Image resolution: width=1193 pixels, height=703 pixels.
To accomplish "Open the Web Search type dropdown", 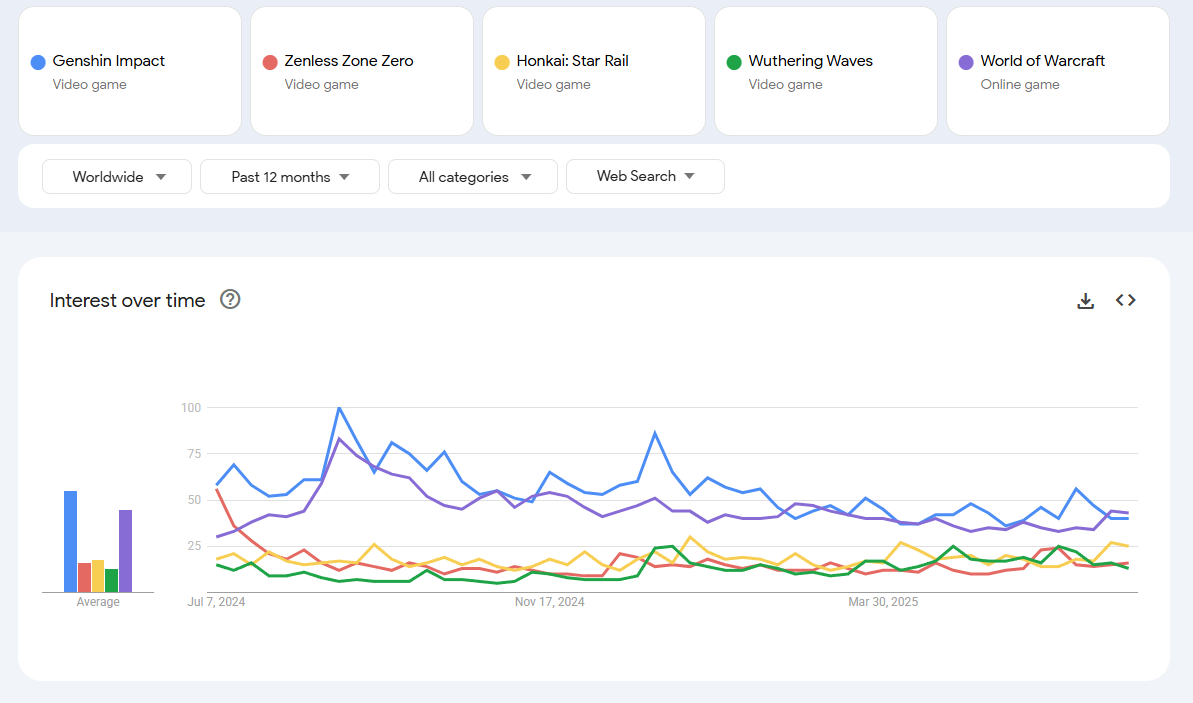I will pos(645,177).
